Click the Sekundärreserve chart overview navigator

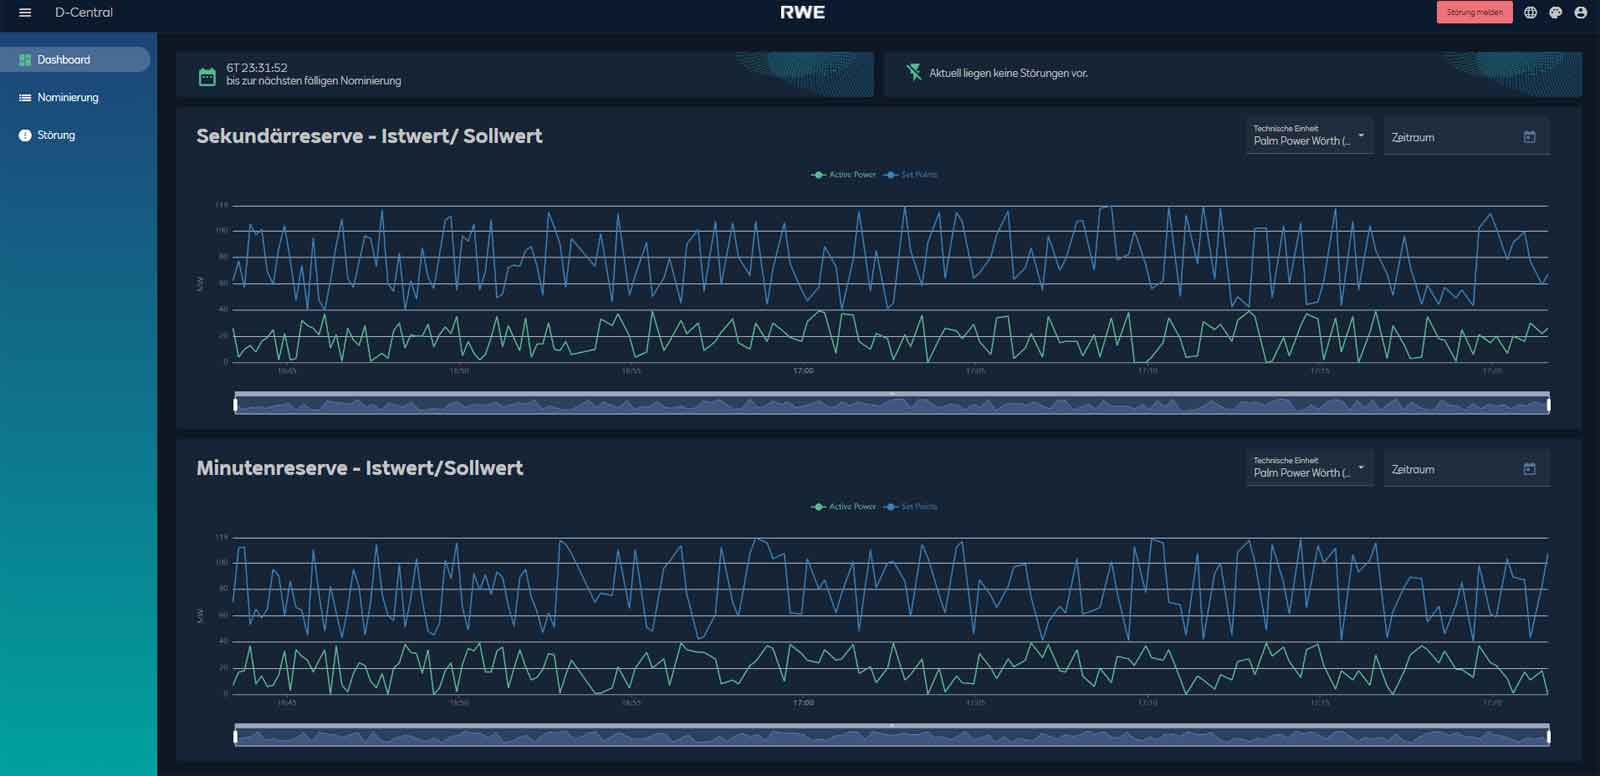[892, 403]
